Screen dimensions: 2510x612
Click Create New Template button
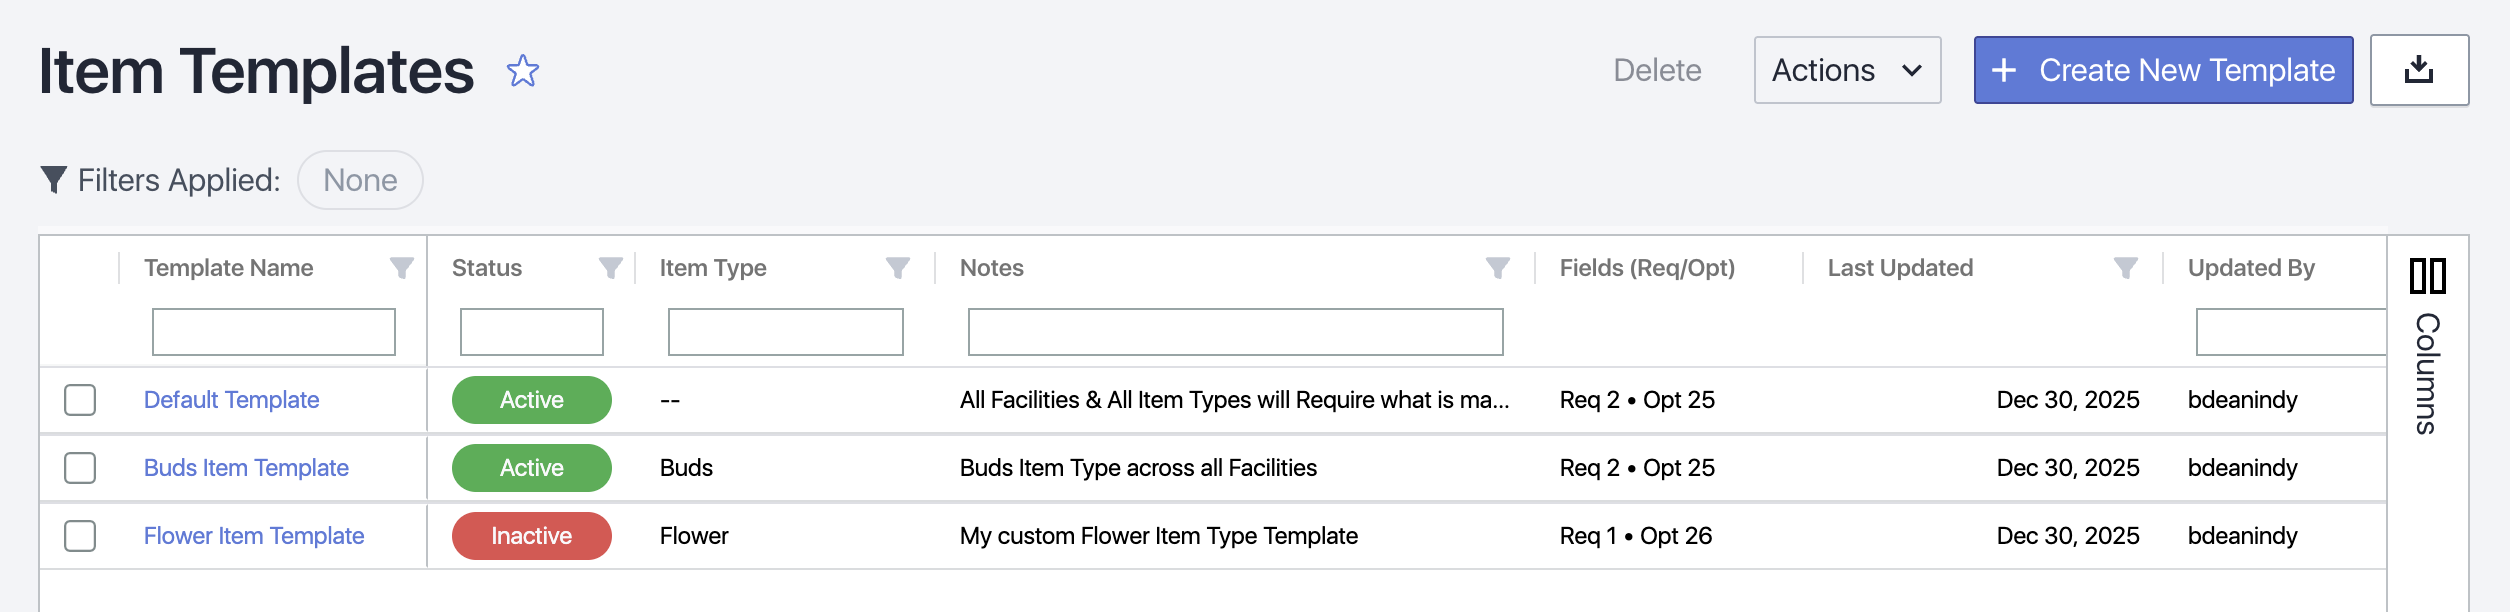(2162, 70)
